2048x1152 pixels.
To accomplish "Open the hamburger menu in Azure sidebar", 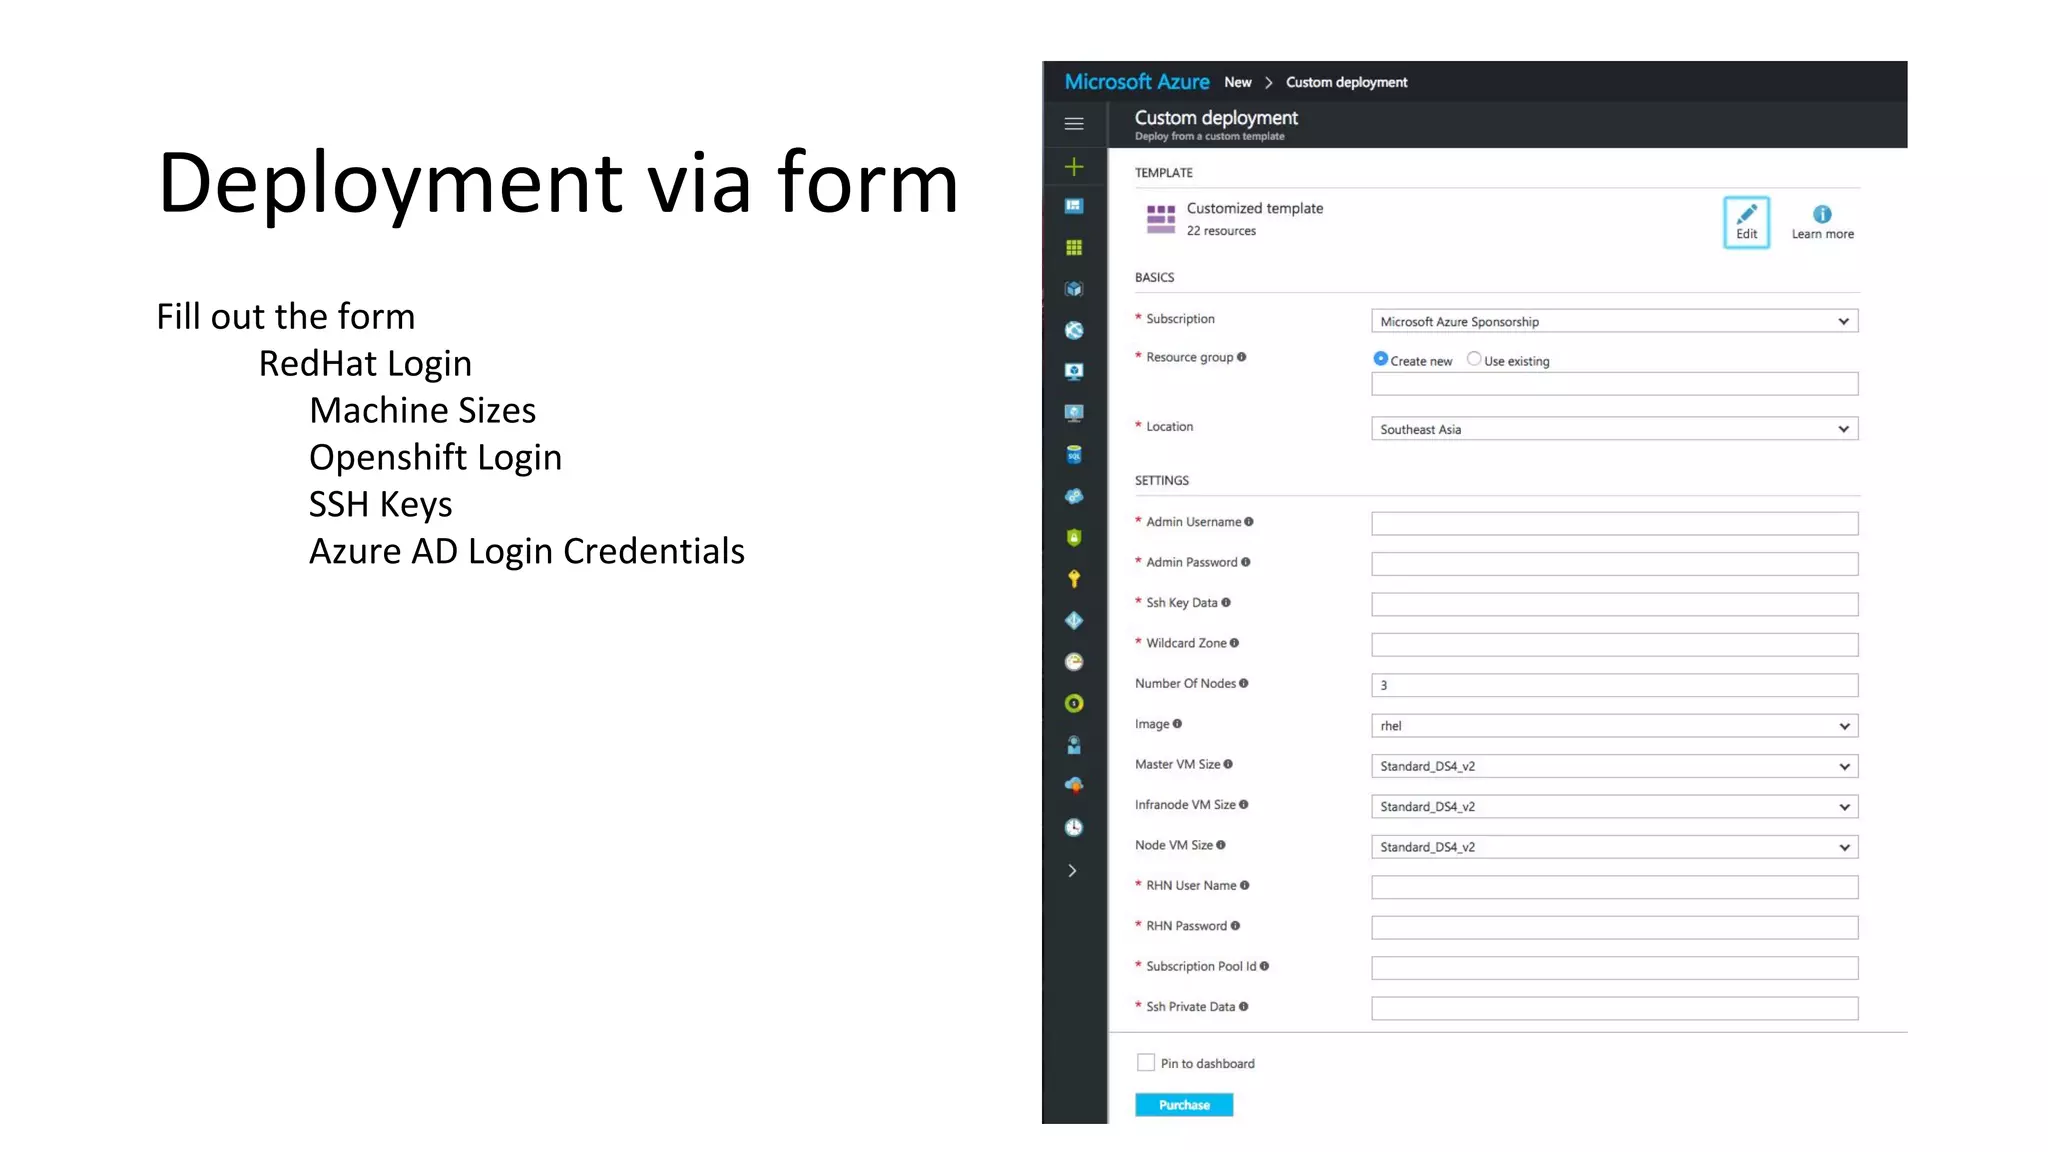I will coord(1074,124).
